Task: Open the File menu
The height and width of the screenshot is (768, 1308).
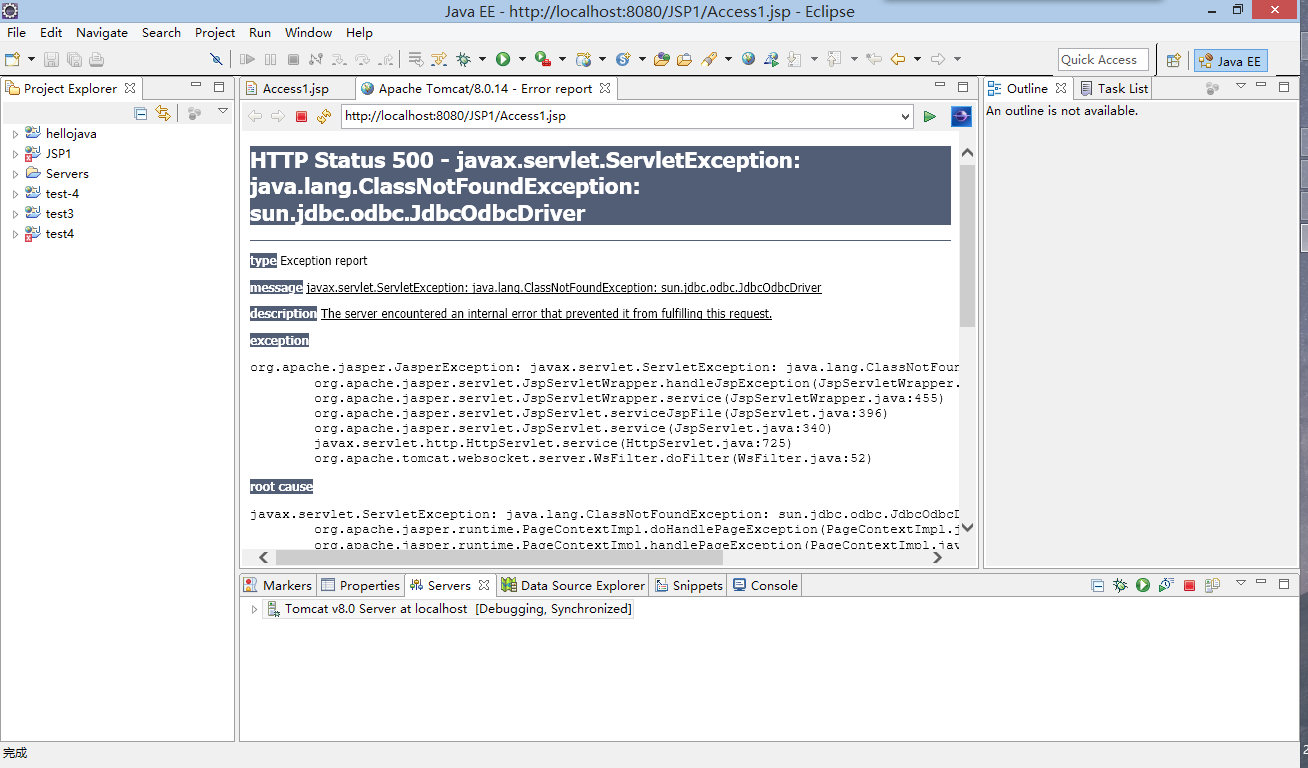Action: pos(16,32)
